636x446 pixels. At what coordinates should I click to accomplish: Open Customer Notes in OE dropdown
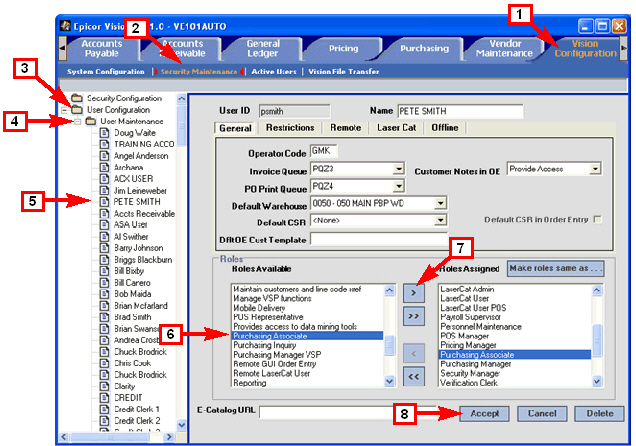point(595,169)
